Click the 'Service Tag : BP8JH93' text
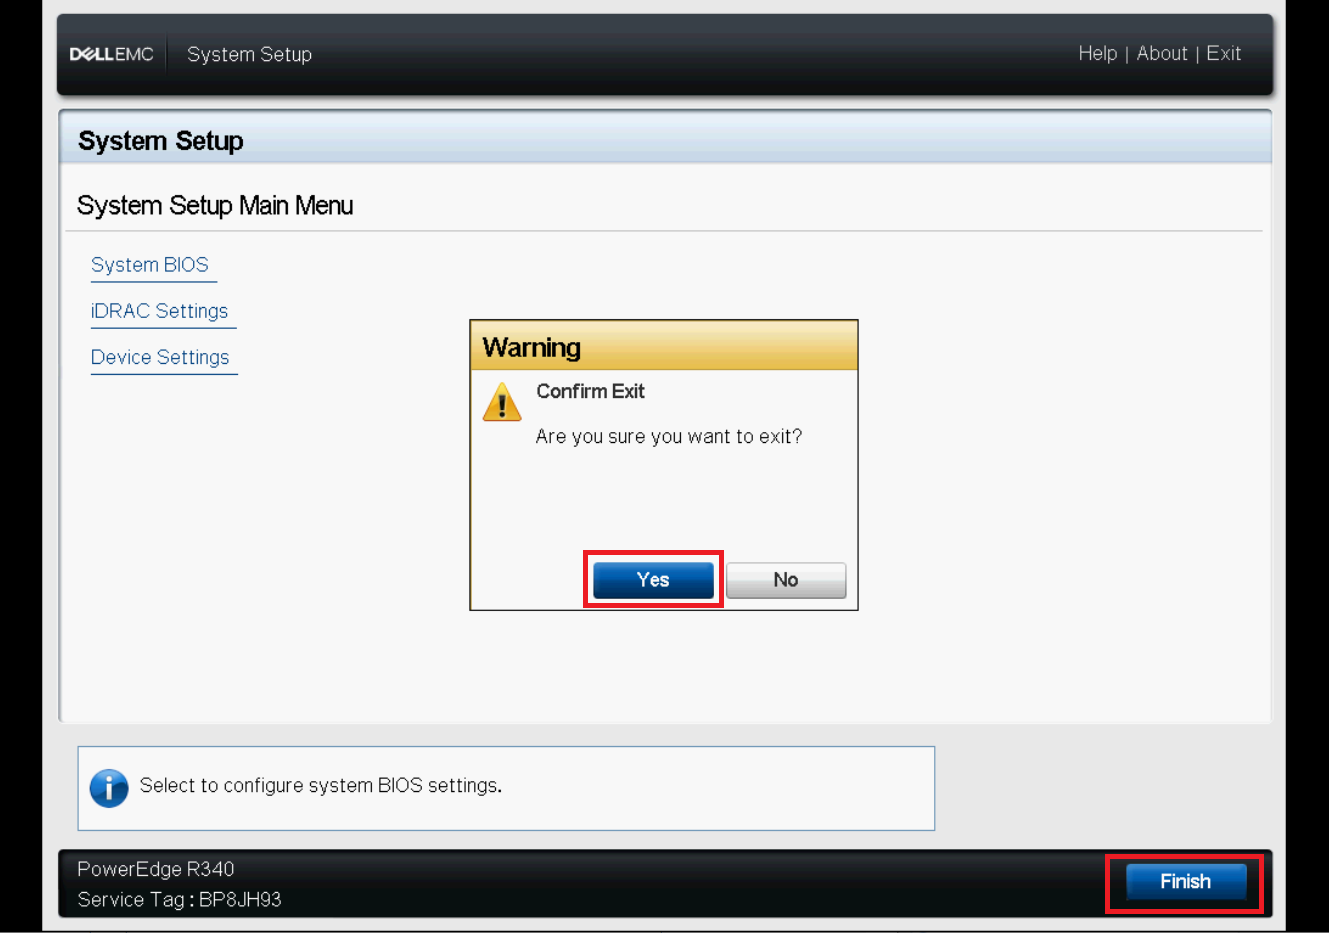This screenshot has width=1329, height=933. 179,900
